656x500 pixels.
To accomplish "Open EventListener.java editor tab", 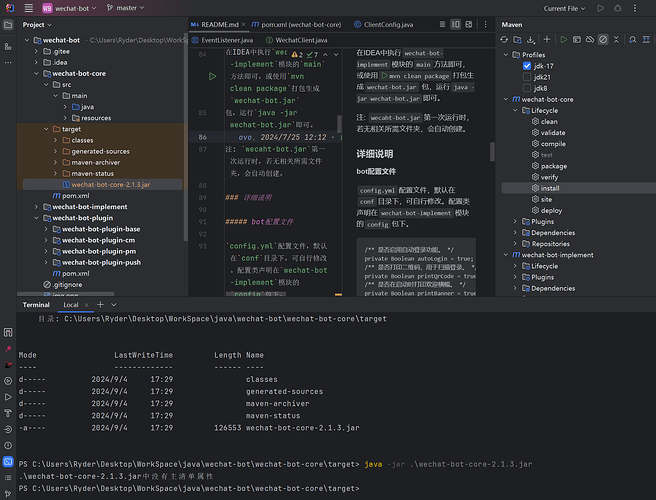I will coord(222,40).
